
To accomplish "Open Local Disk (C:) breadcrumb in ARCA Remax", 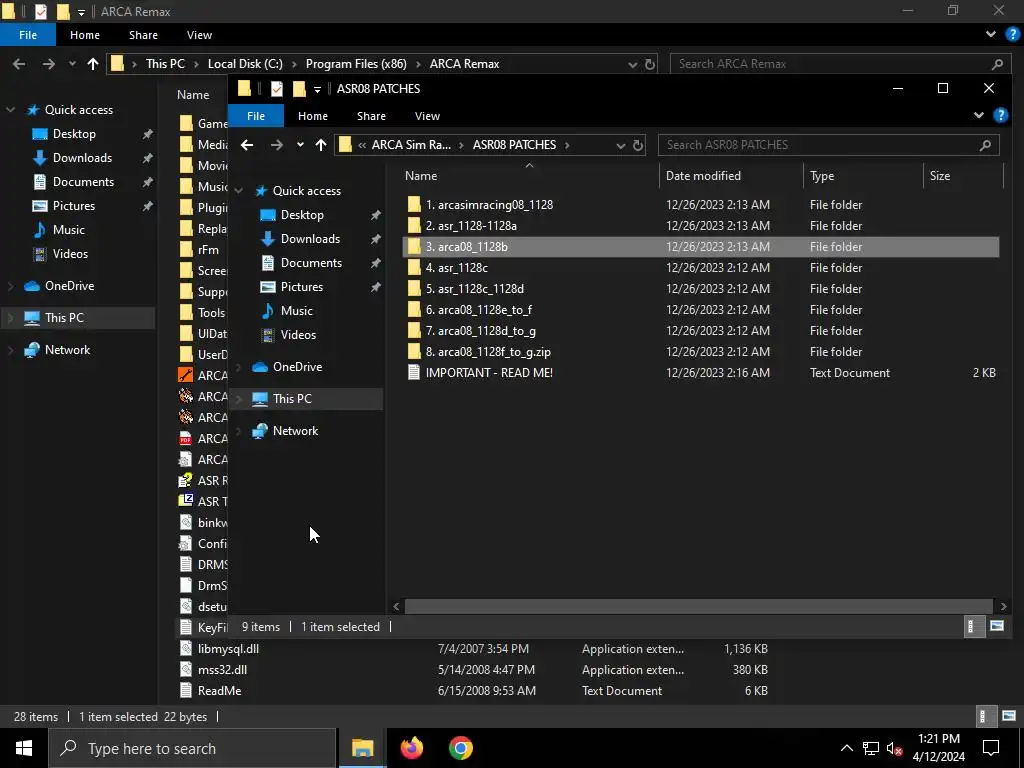I will coord(245,64).
